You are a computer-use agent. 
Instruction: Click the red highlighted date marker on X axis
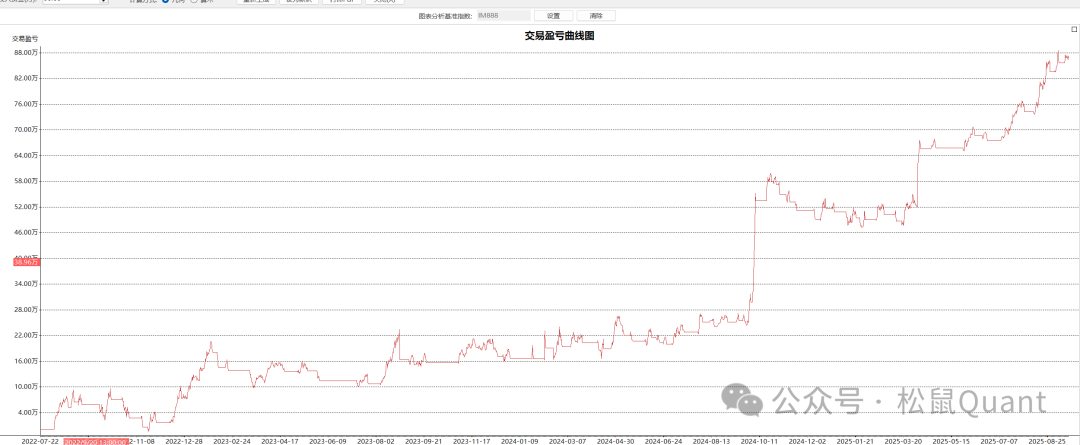pyautogui.click(x=96, y=440)
